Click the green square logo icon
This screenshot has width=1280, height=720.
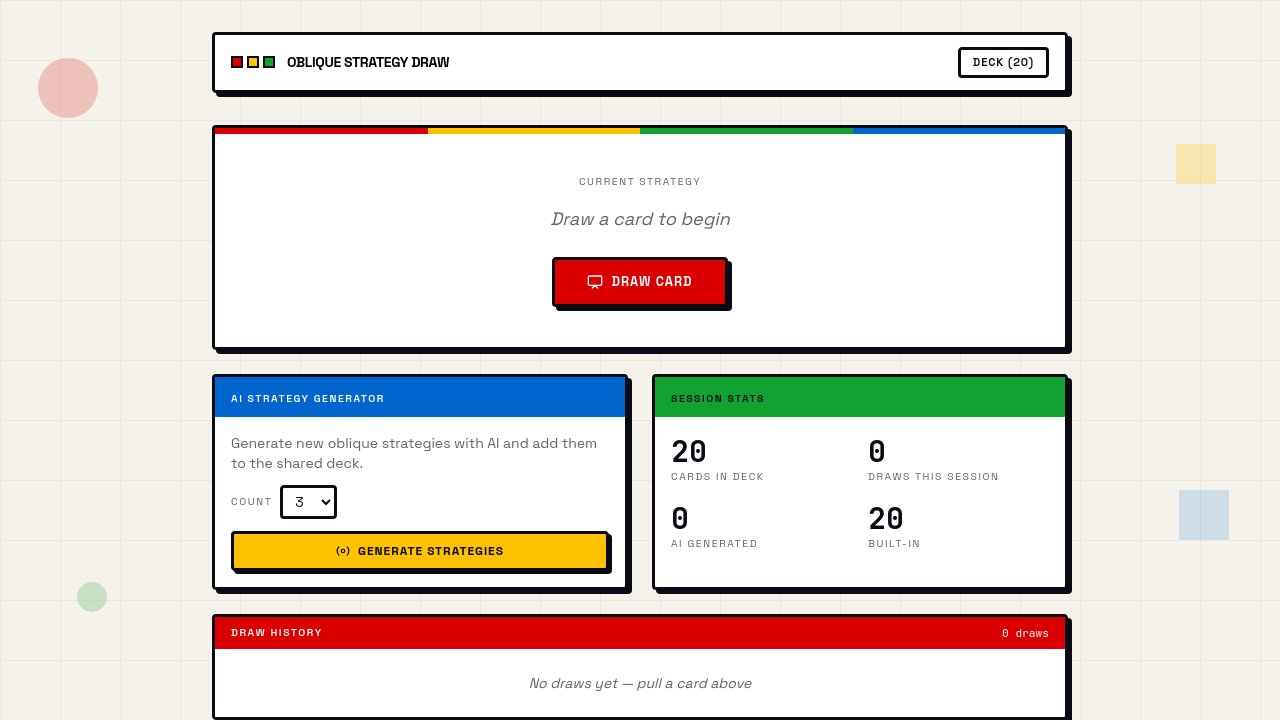coord(269,62)
